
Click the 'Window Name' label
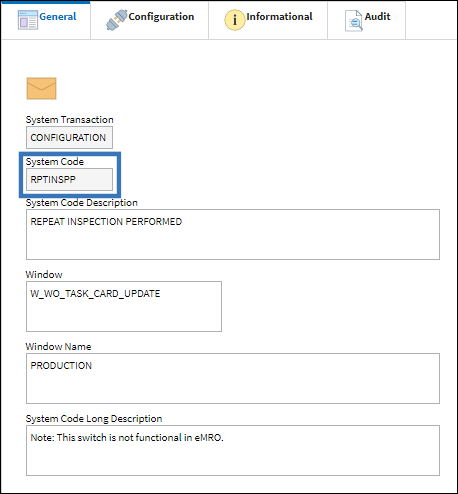point(58,347)
